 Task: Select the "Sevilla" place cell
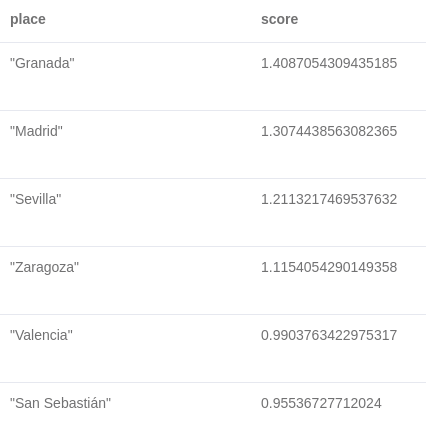36,199
